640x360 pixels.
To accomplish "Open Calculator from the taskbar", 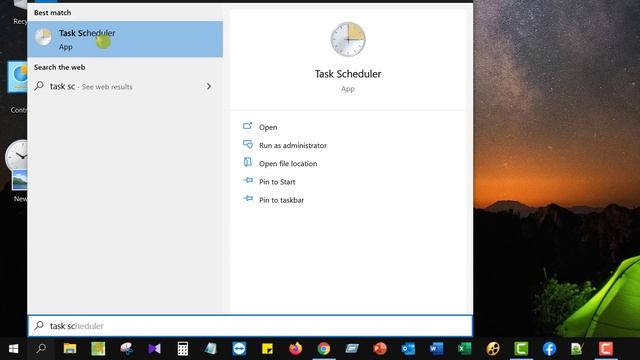I will [x=182, y=349].
